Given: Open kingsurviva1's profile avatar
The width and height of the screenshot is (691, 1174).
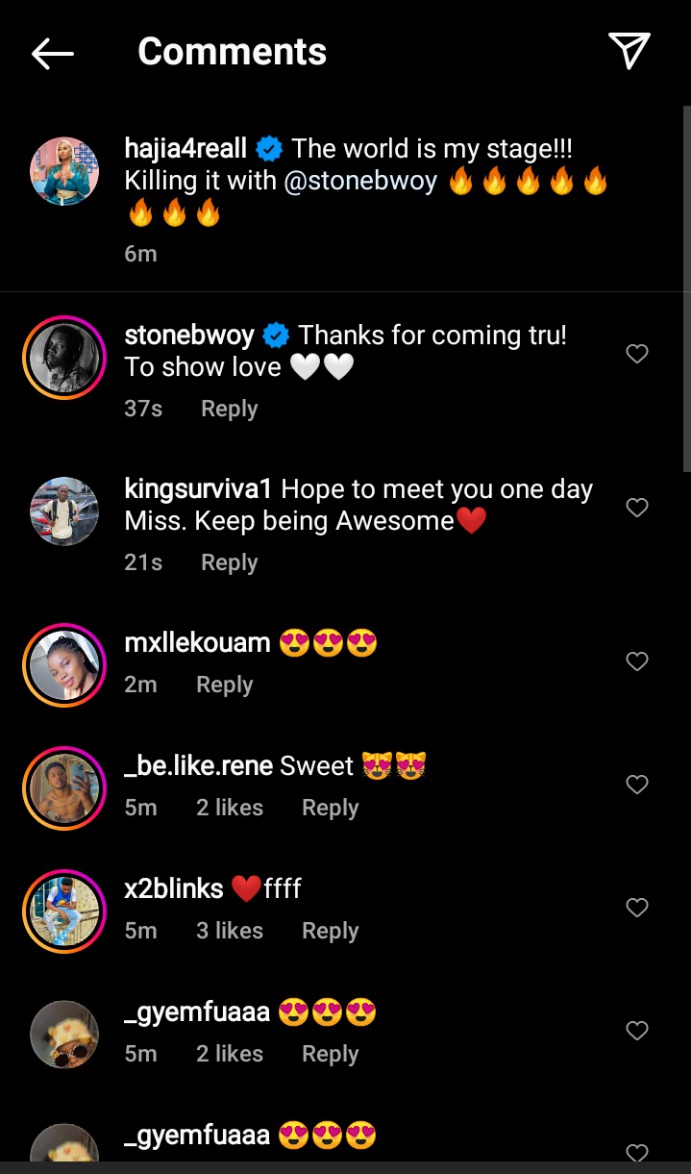Looking at the screenshot, I should click(x=64, y=511).
